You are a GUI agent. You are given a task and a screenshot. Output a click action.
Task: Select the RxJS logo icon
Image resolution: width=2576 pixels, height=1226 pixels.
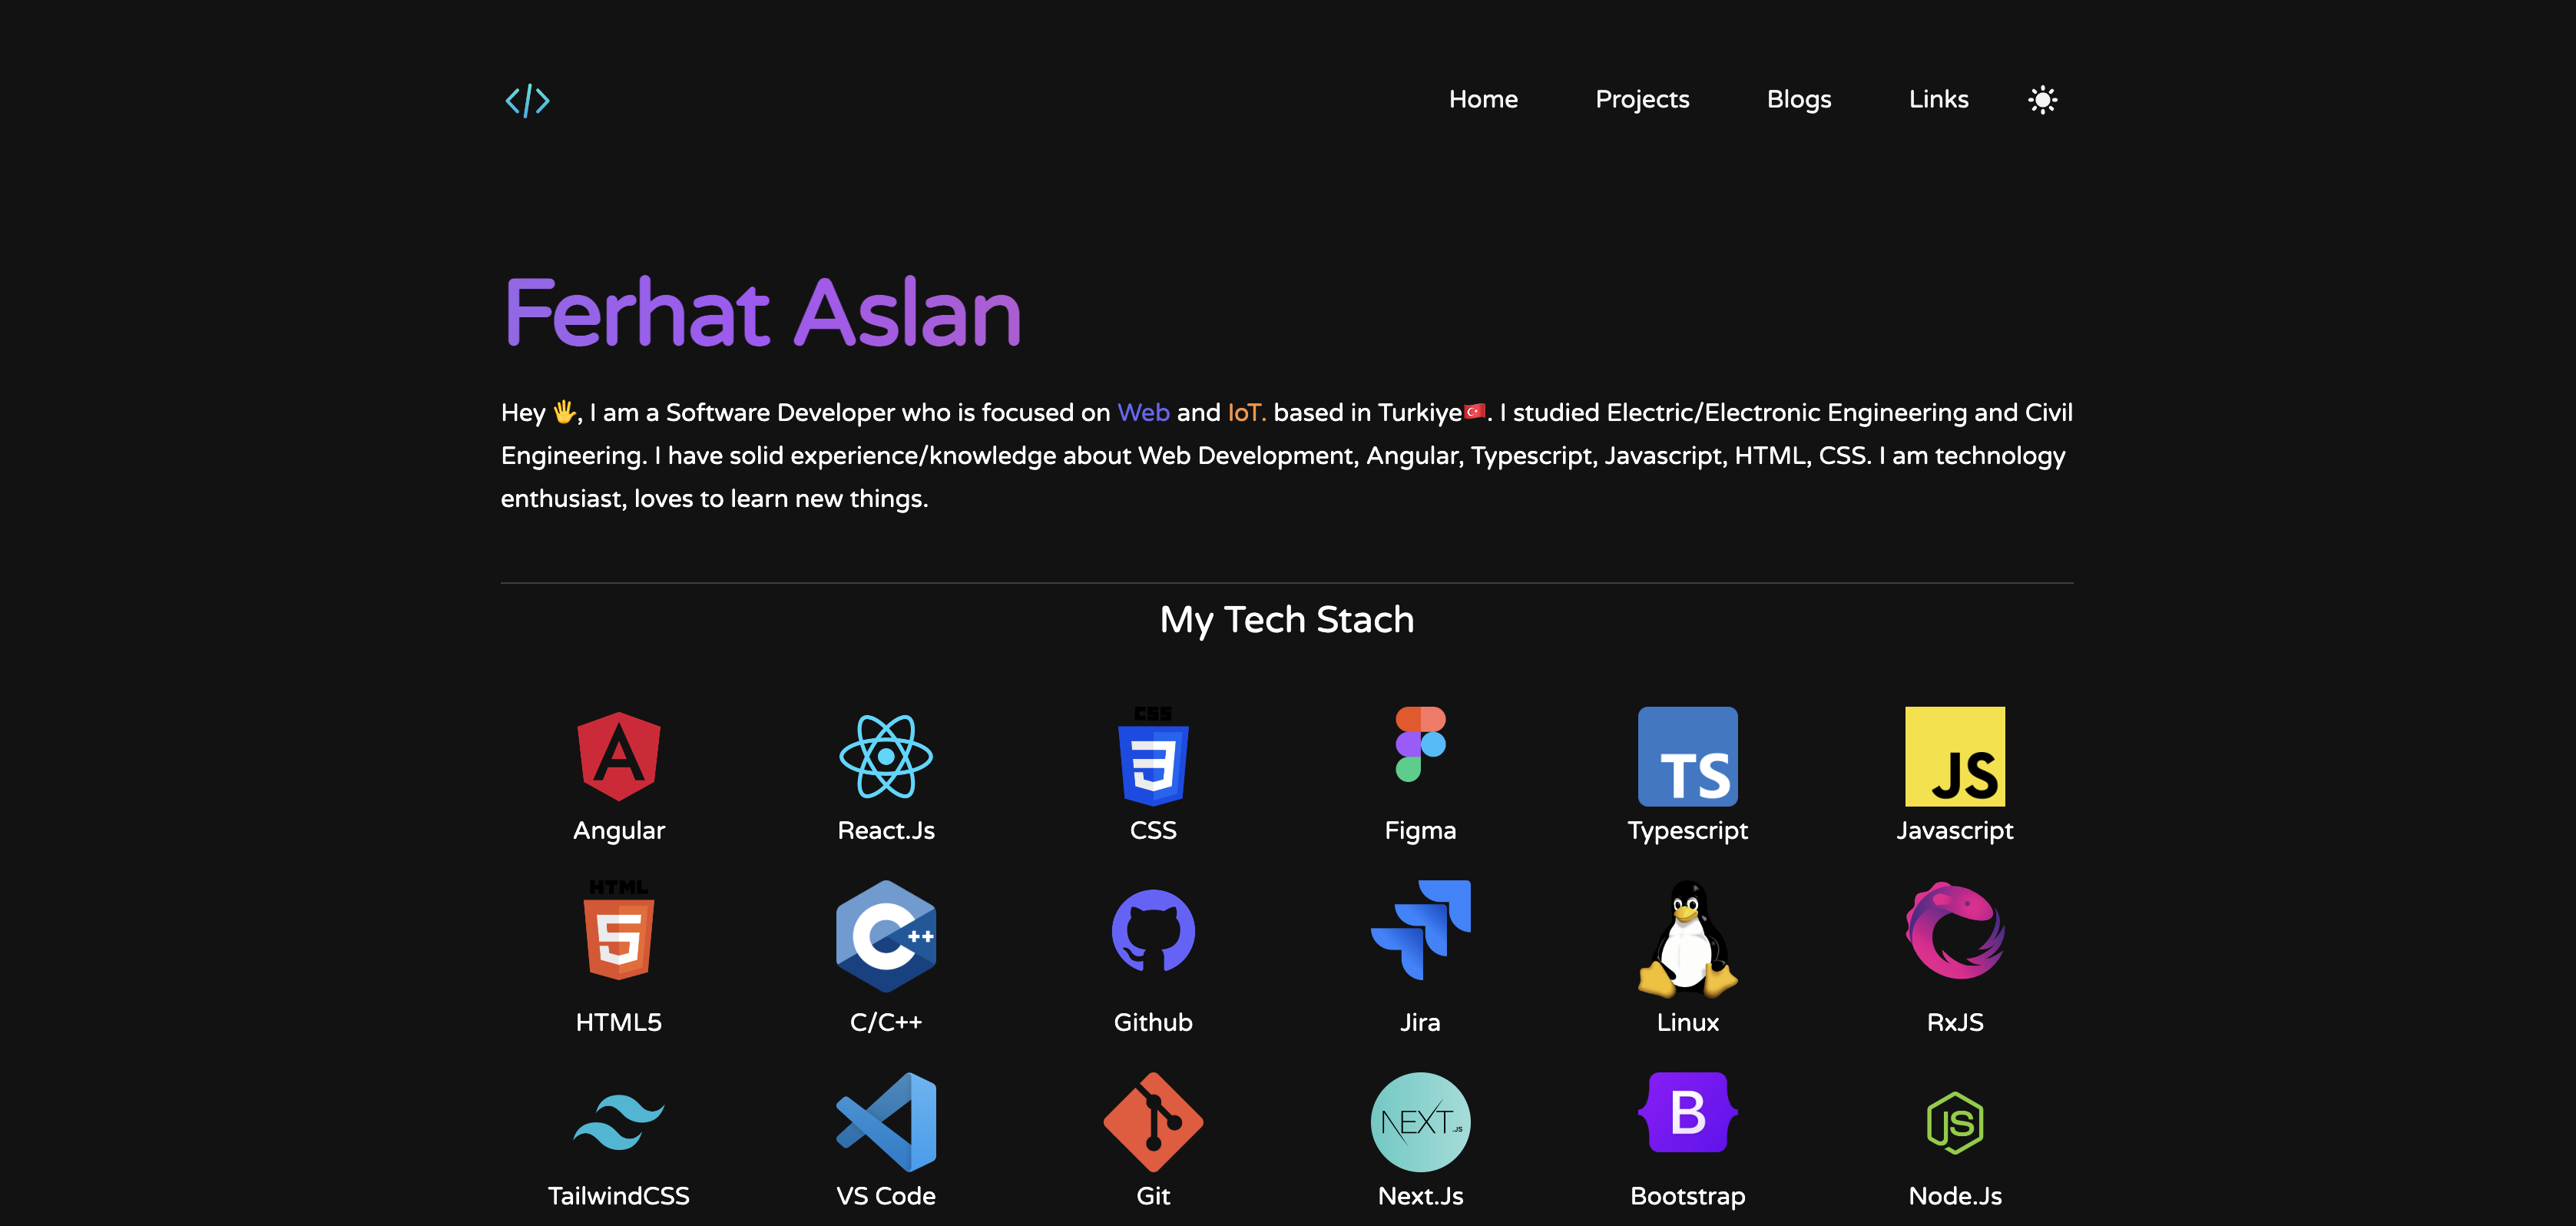click(1955, 930)
